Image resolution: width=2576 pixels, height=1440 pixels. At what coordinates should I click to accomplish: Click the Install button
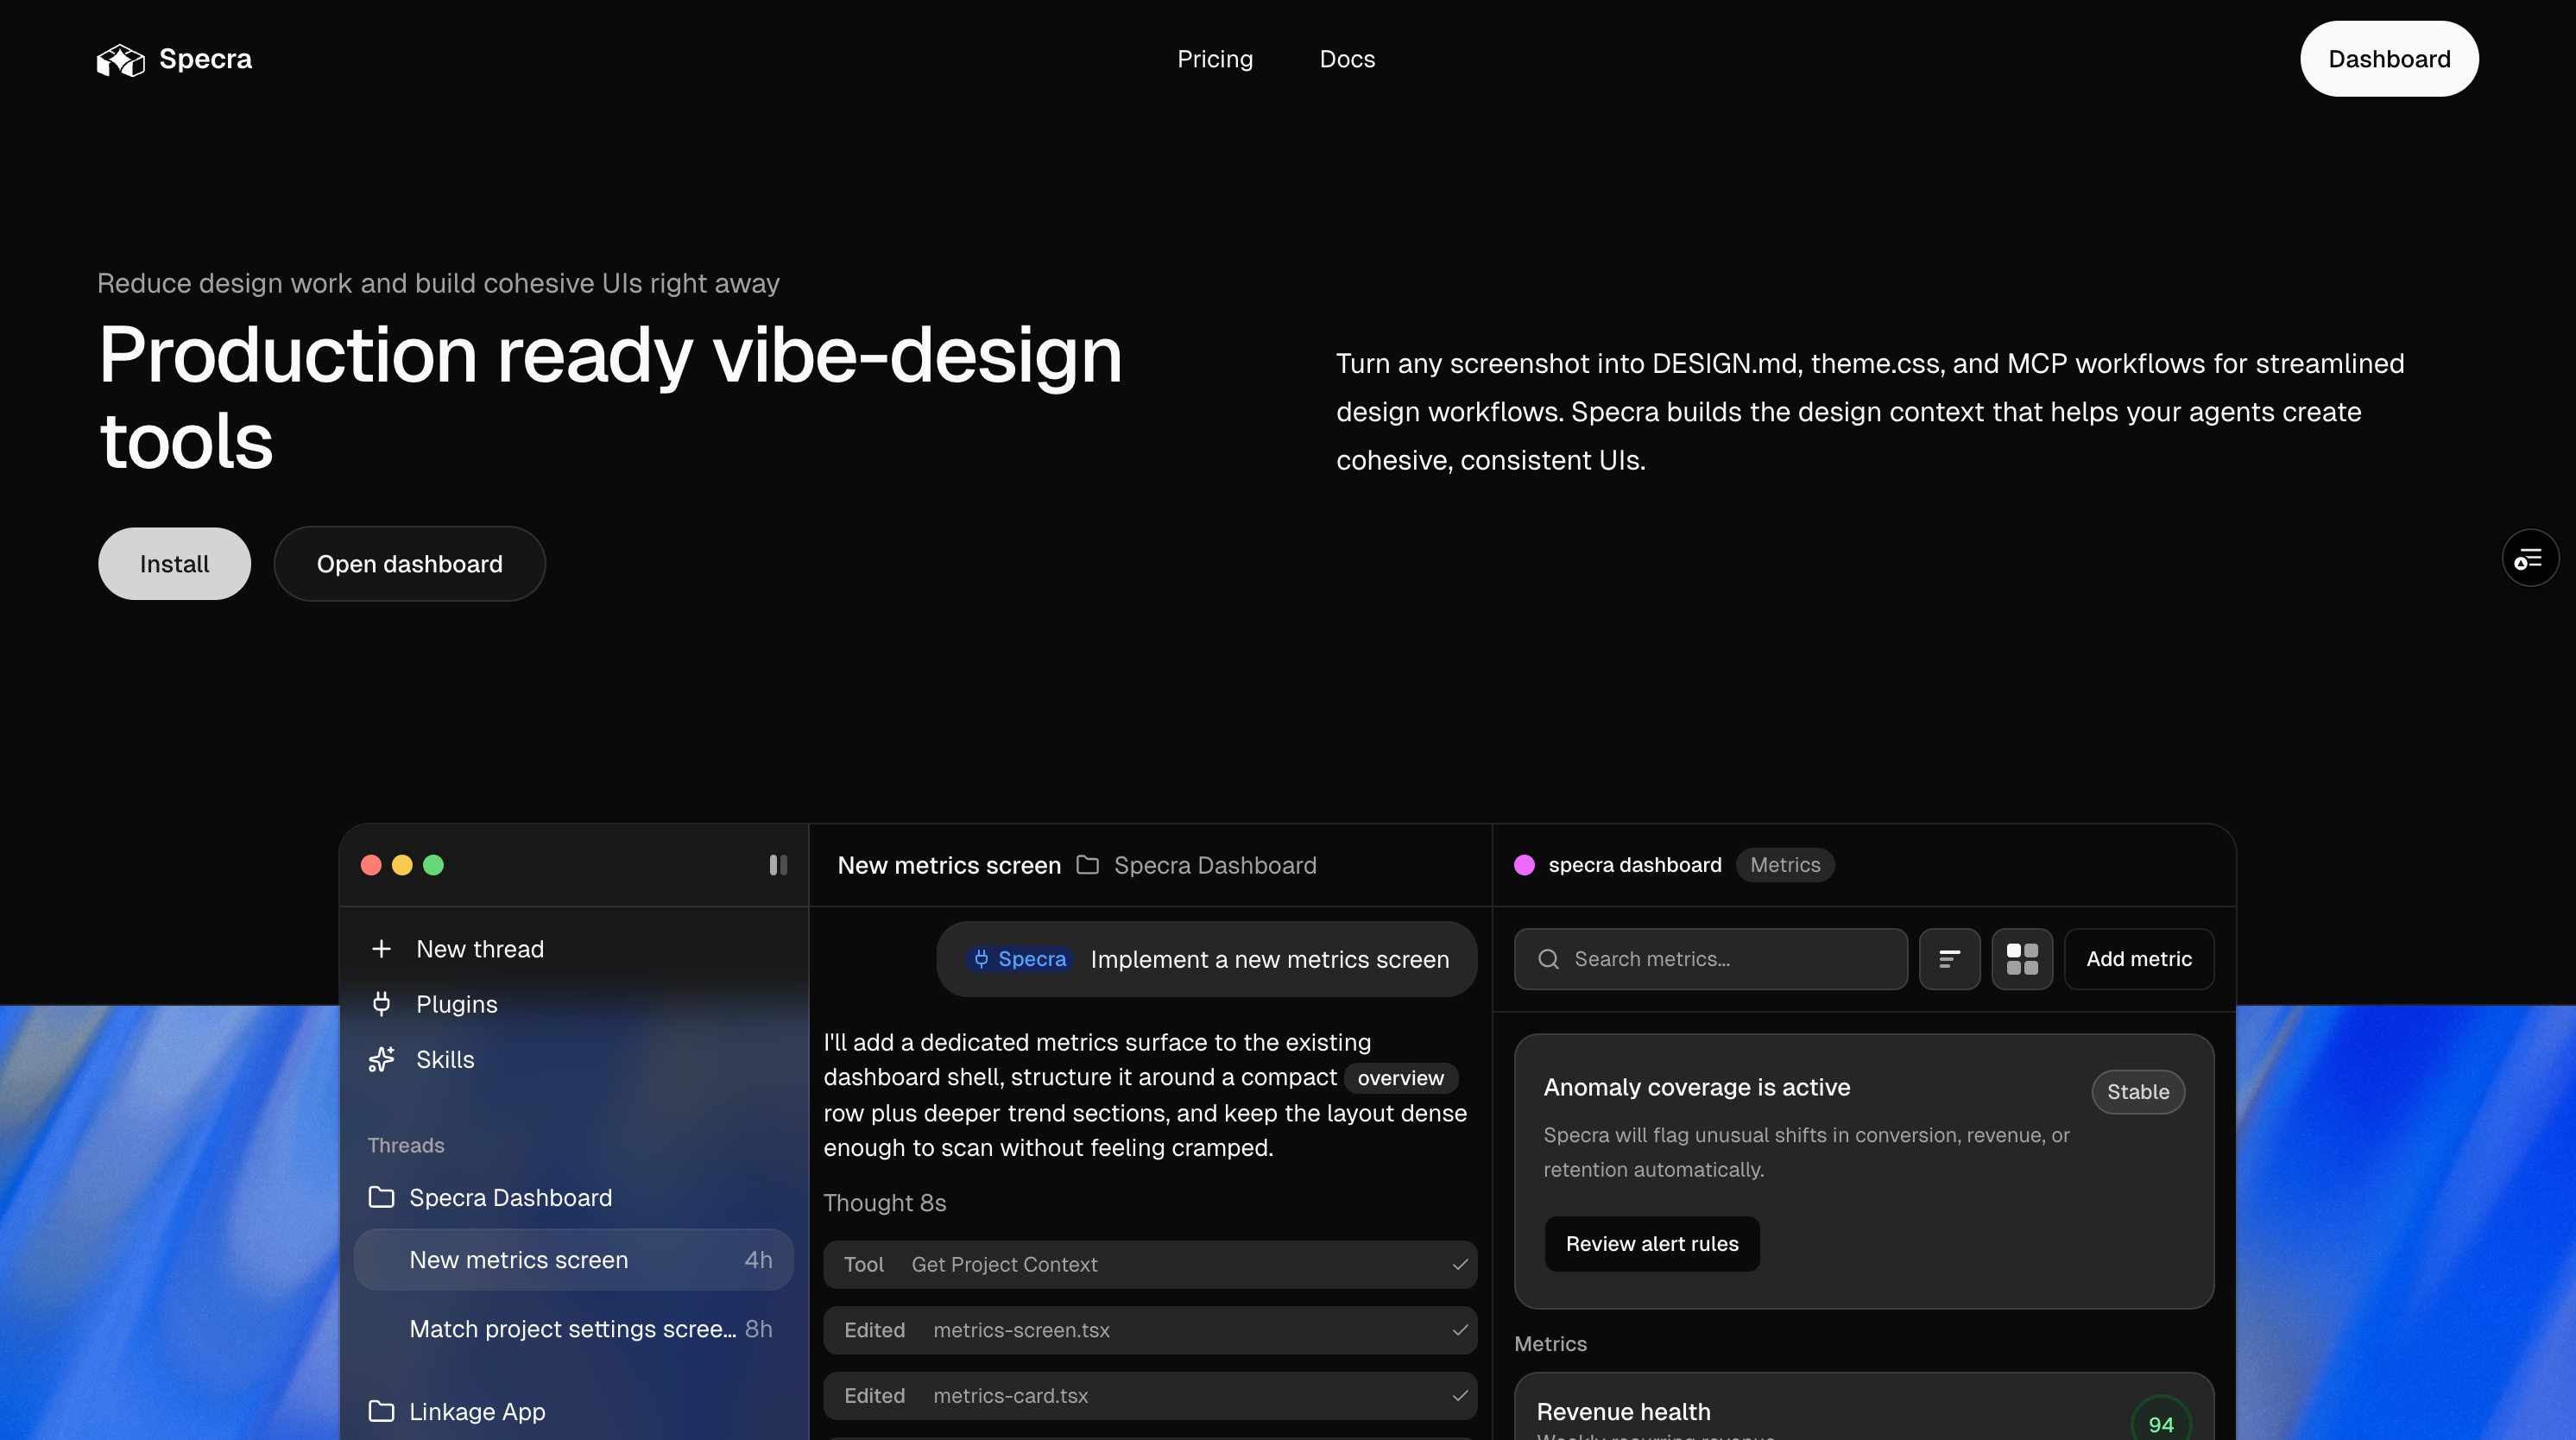[x=174, y=564]
